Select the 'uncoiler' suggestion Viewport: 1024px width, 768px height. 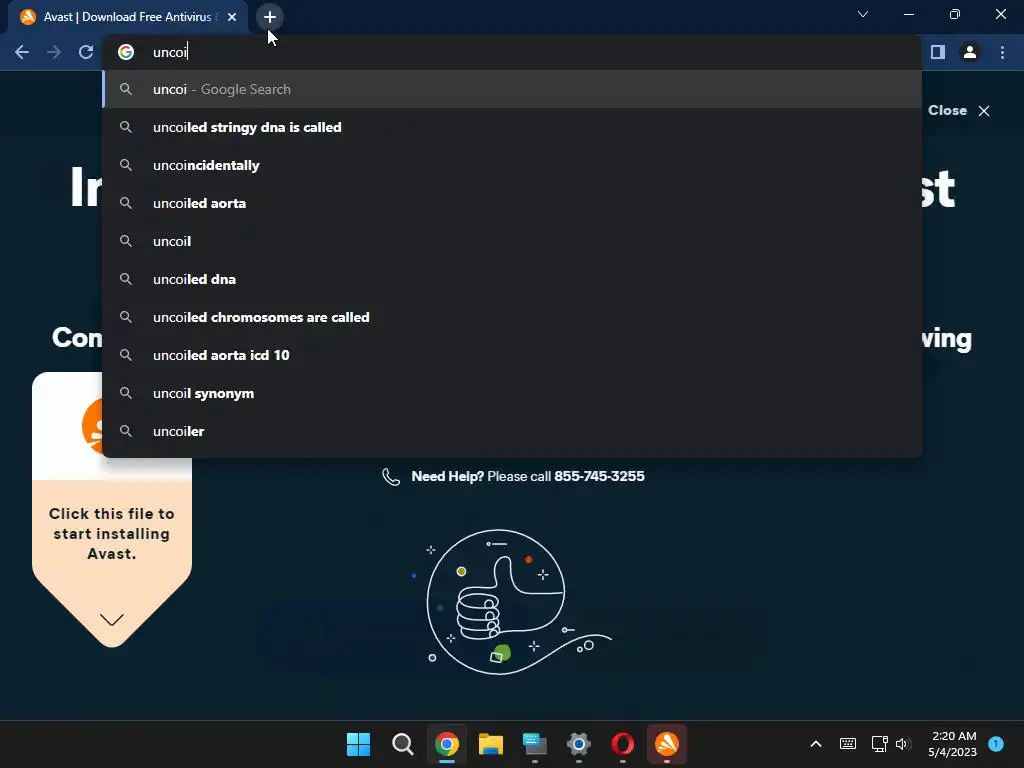[x=513, y=431]
